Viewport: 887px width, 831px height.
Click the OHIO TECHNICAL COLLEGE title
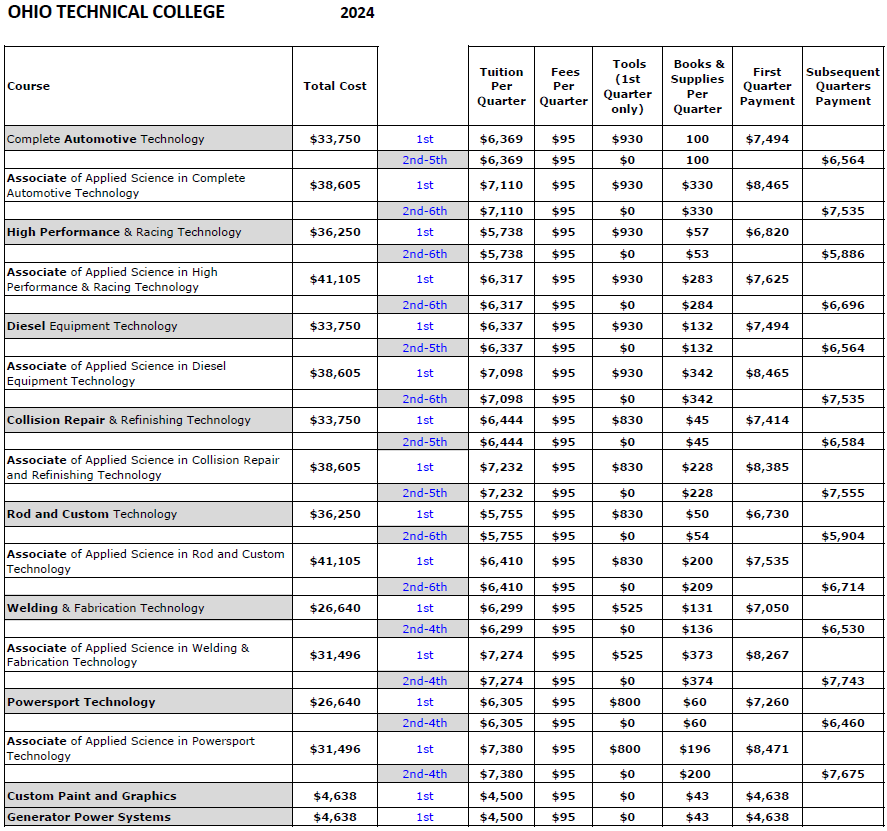(116, 12)
